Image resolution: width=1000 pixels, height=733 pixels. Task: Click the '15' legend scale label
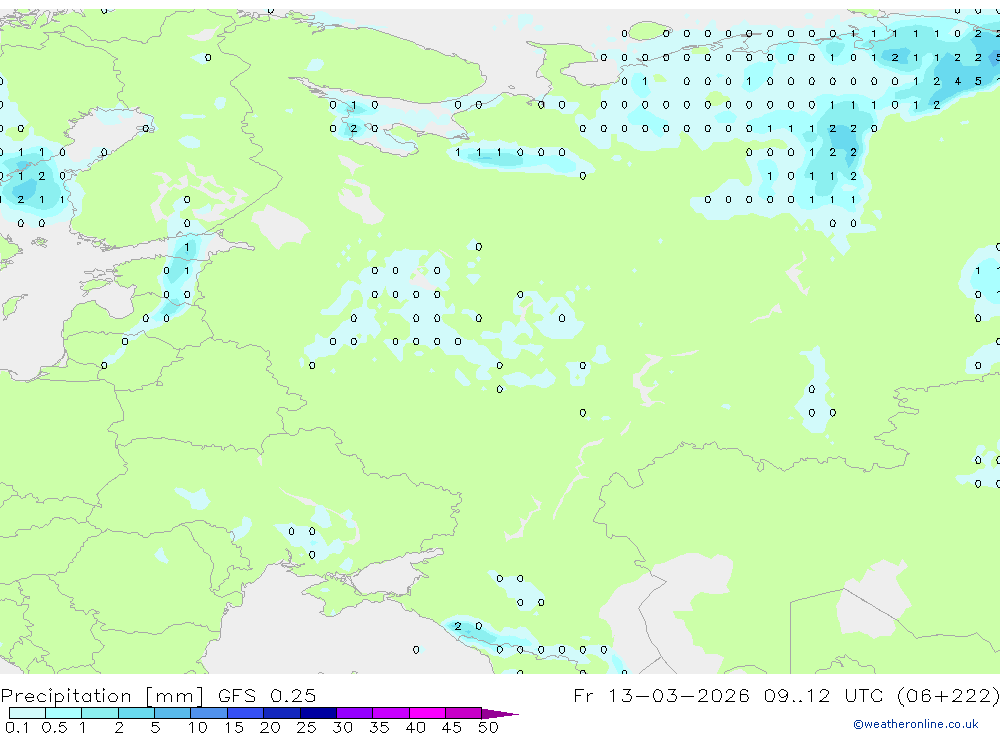point(234,727)
